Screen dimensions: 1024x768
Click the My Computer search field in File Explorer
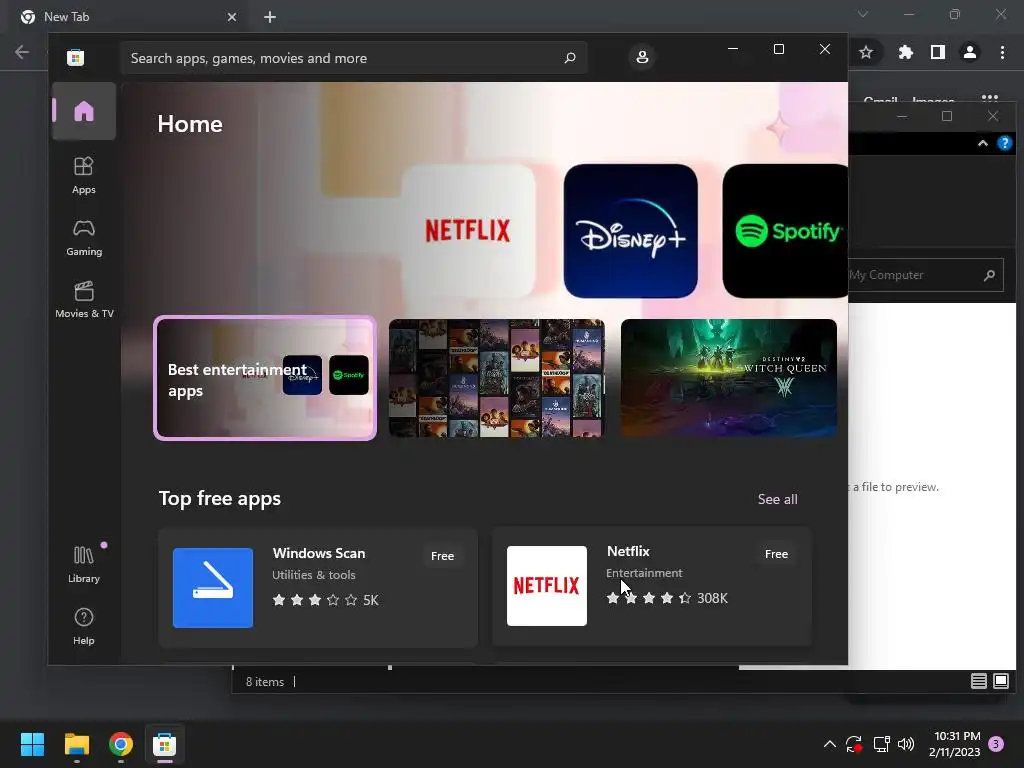pos(926,275)
